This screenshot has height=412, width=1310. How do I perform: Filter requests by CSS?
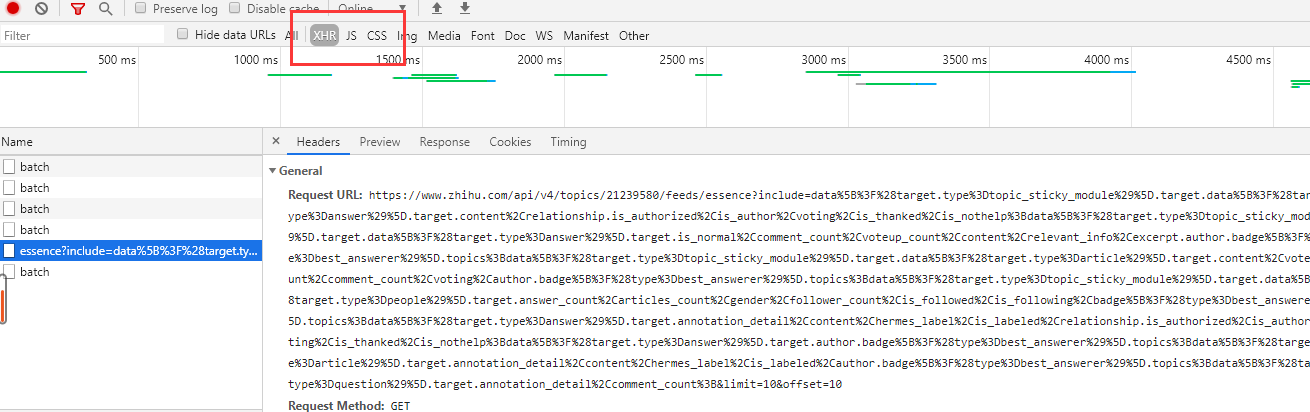[x=377, y=35]
